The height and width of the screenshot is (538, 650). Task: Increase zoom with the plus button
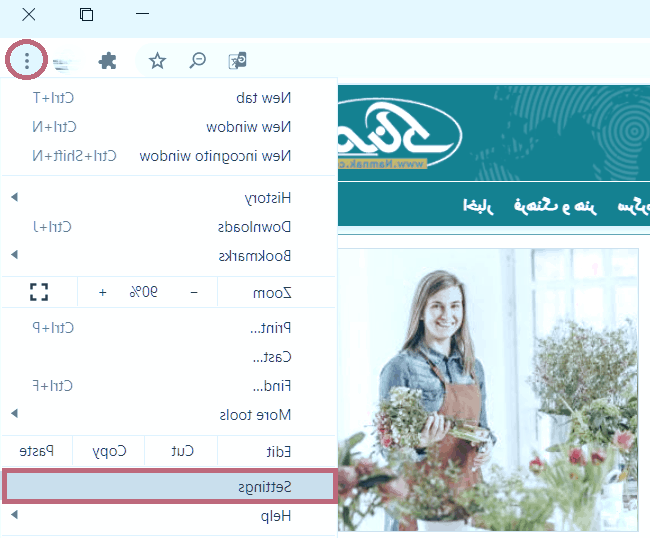click(102, 292)
